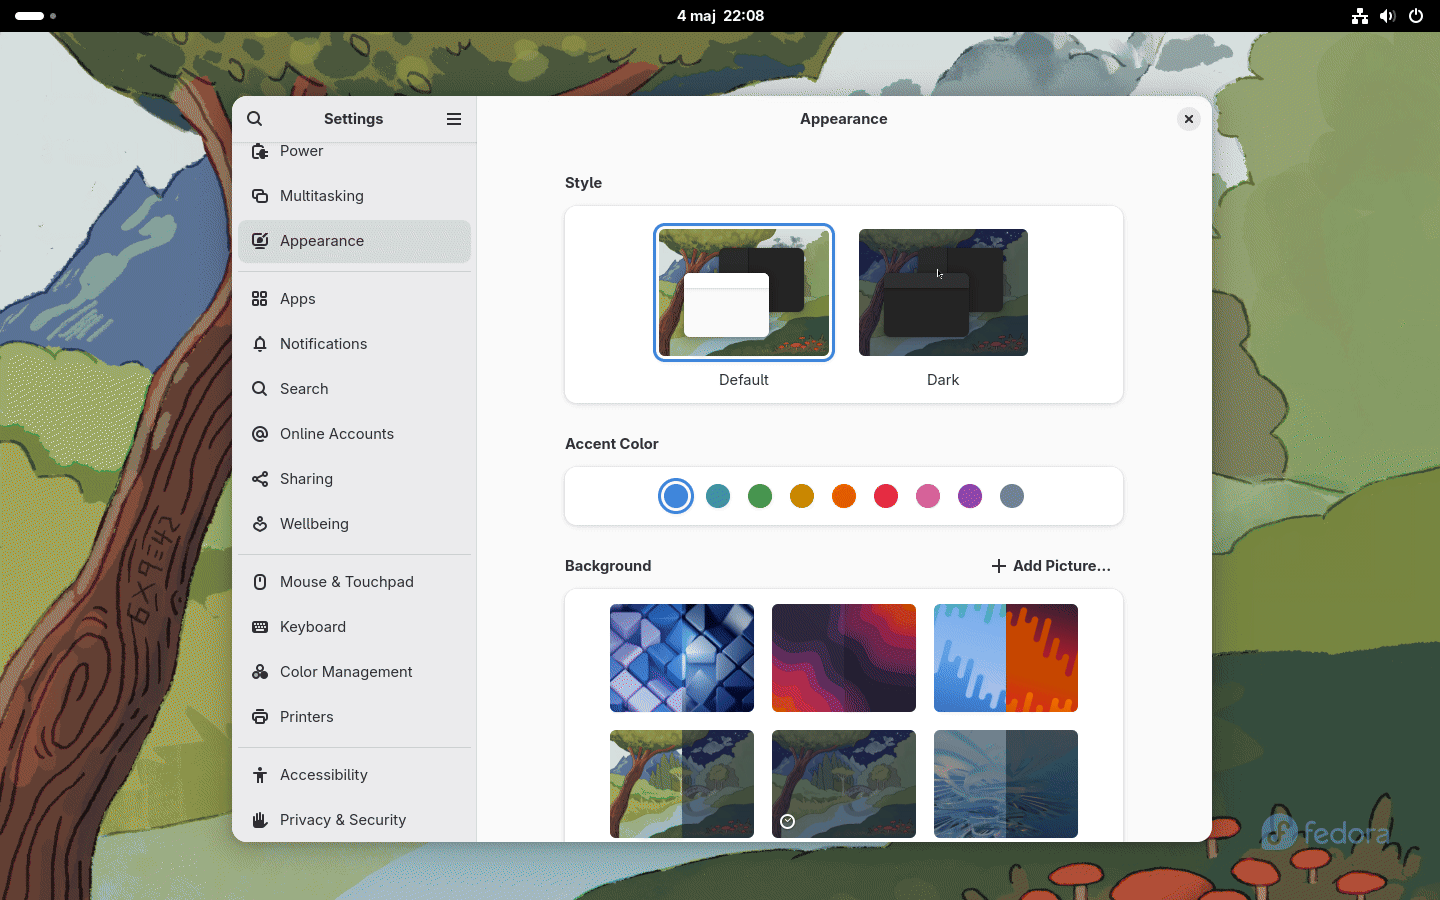Screen dimensions: 1440x900
Task: Click the Accessibility figure icon
Action: (x=260, y=775)
